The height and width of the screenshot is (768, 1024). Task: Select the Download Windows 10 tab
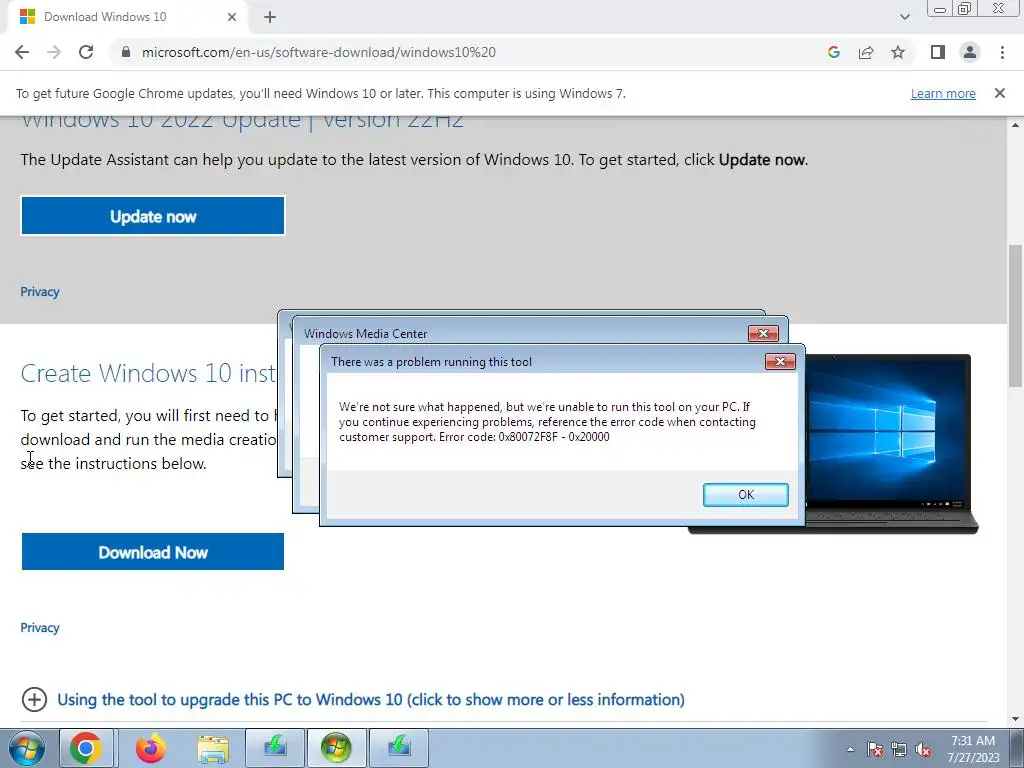tap(128, 17)
